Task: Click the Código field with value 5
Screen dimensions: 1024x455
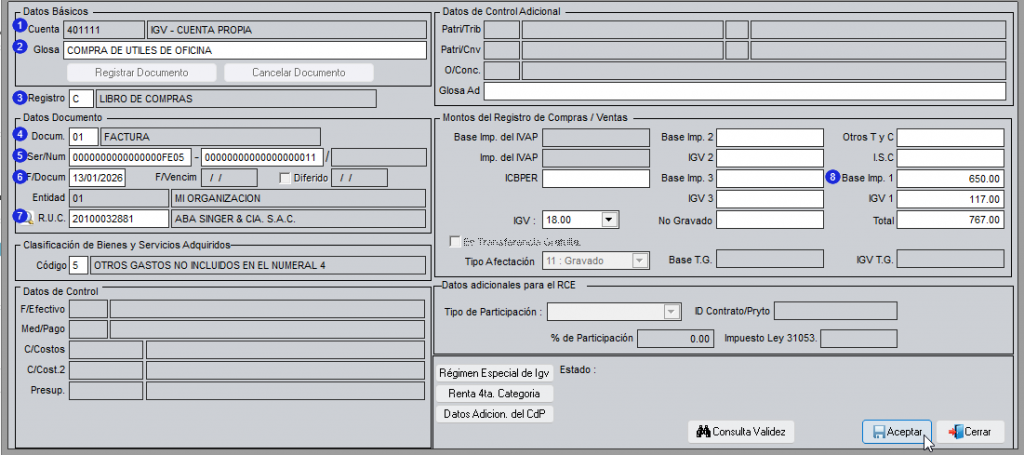Action: 78,266
